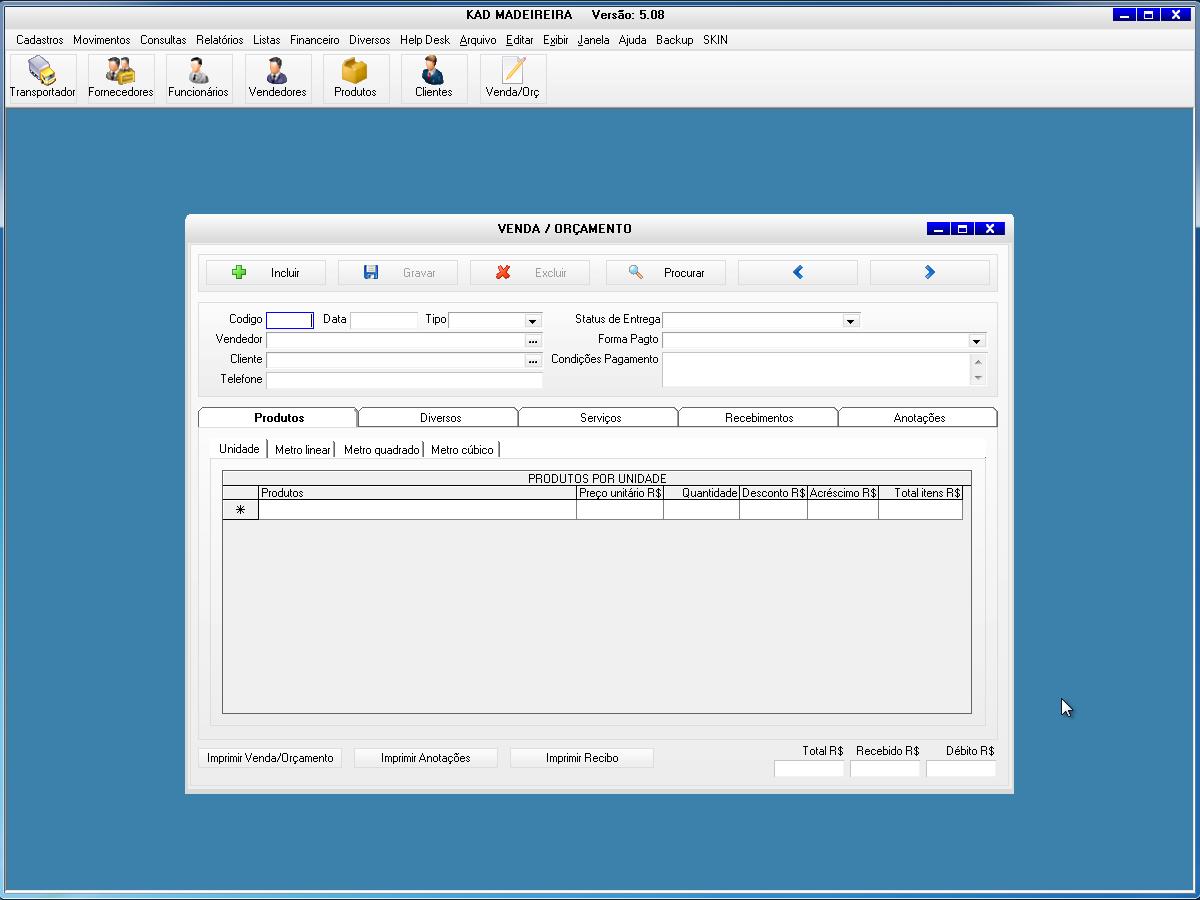Click the Total itens R$ column header

[x=920, y=493]
